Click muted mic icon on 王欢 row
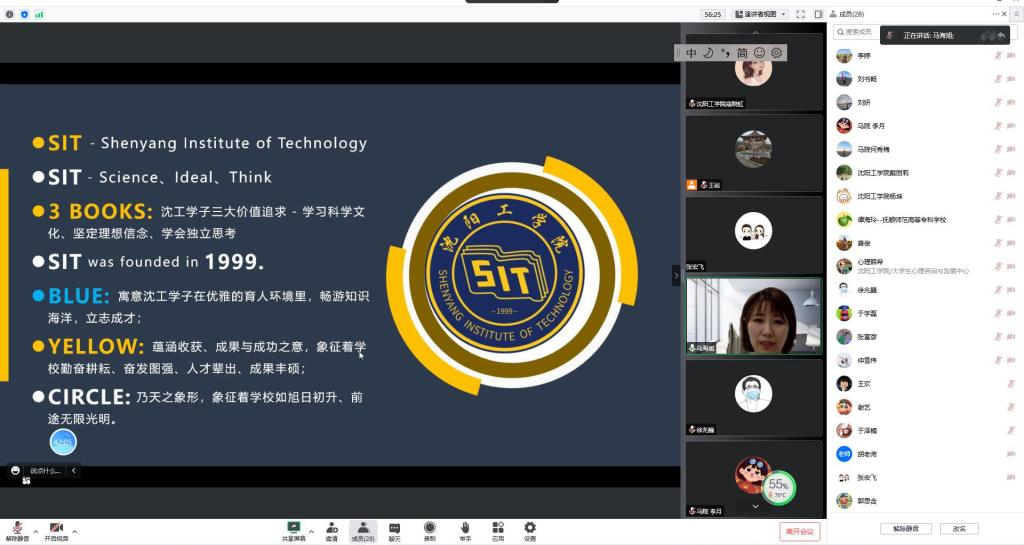 click(x=1011, y=384)
